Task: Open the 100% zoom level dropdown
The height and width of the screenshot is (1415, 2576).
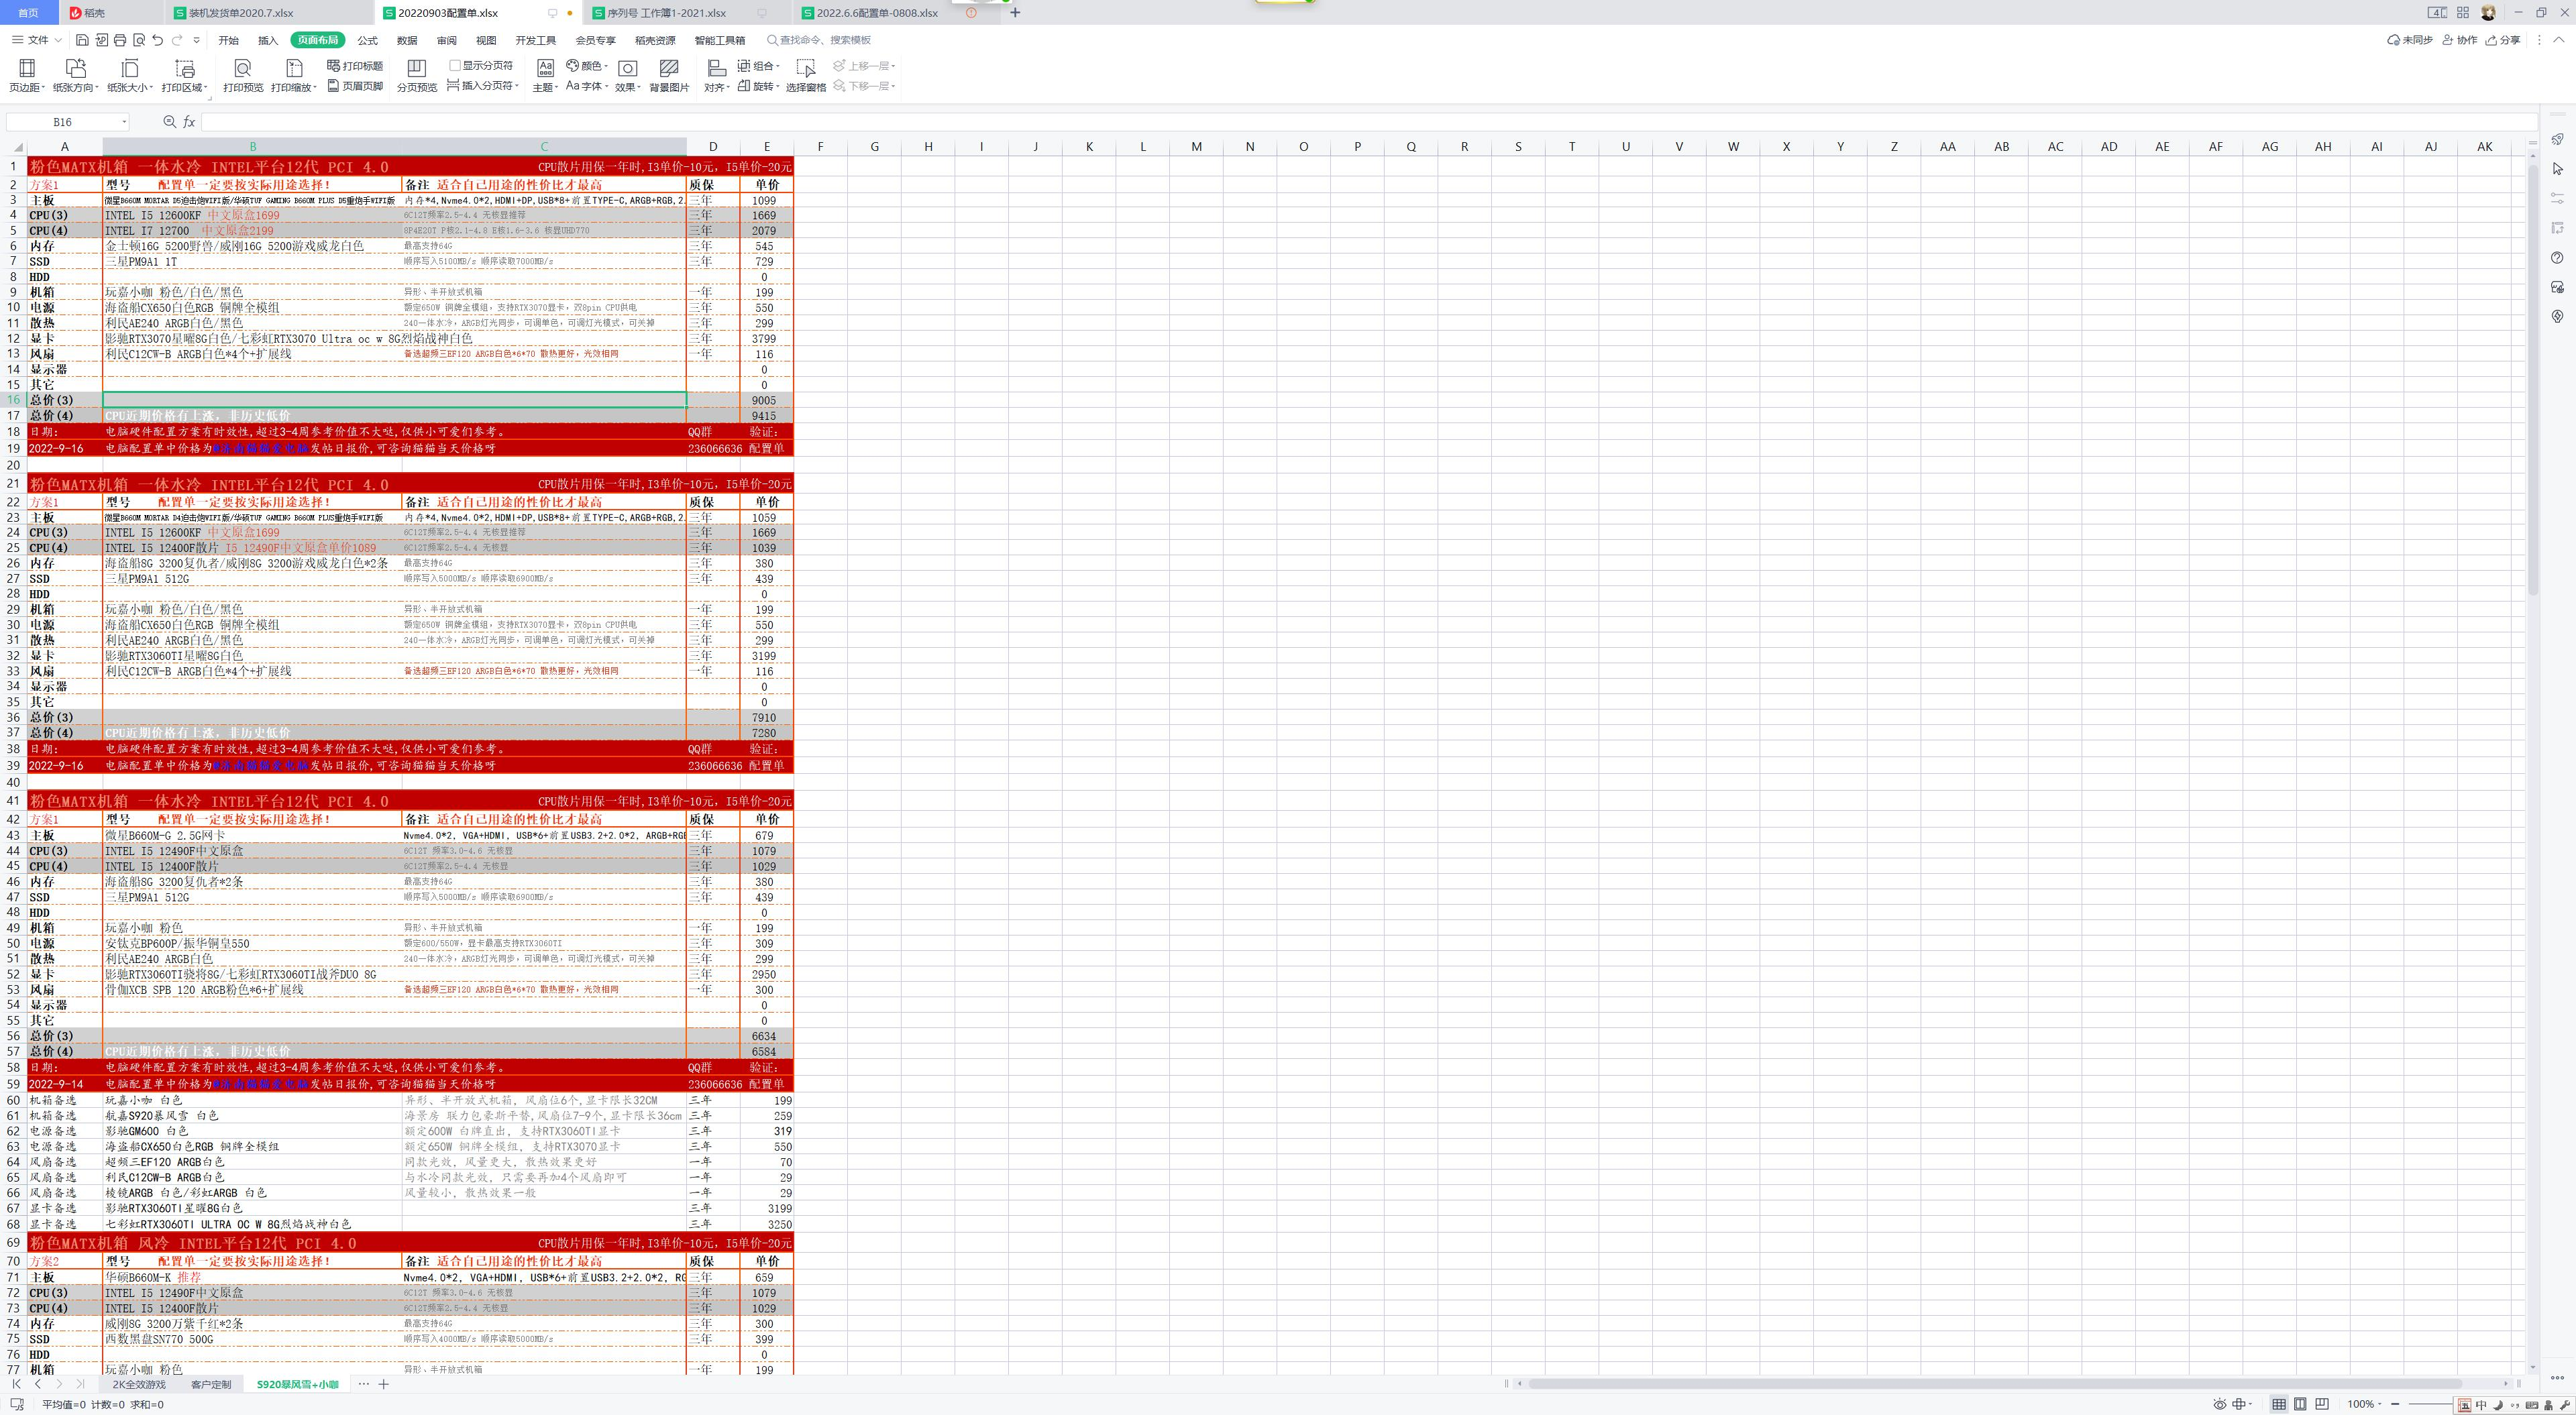Action: [2365, 1404]
